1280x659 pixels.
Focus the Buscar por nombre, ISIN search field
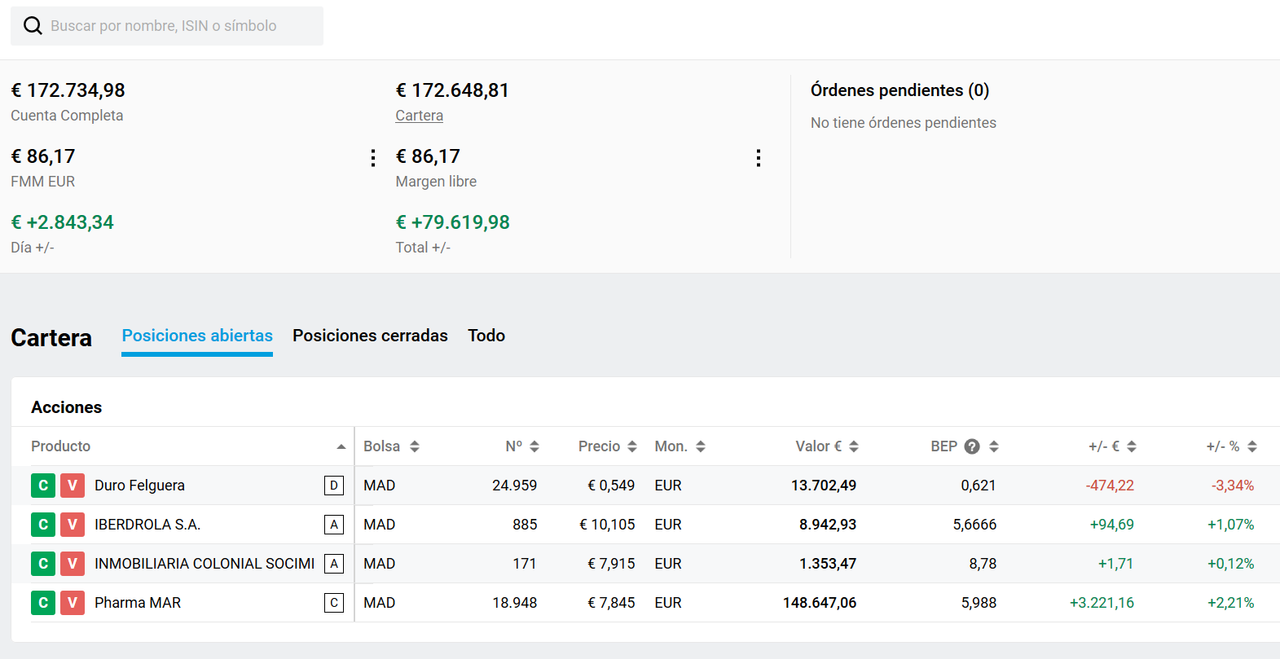tap(167, 26)
